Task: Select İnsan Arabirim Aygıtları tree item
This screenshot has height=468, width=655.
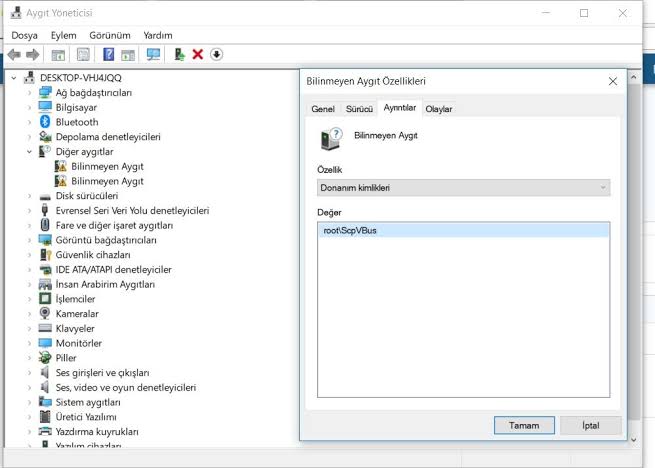Action: tap(105, 284)
